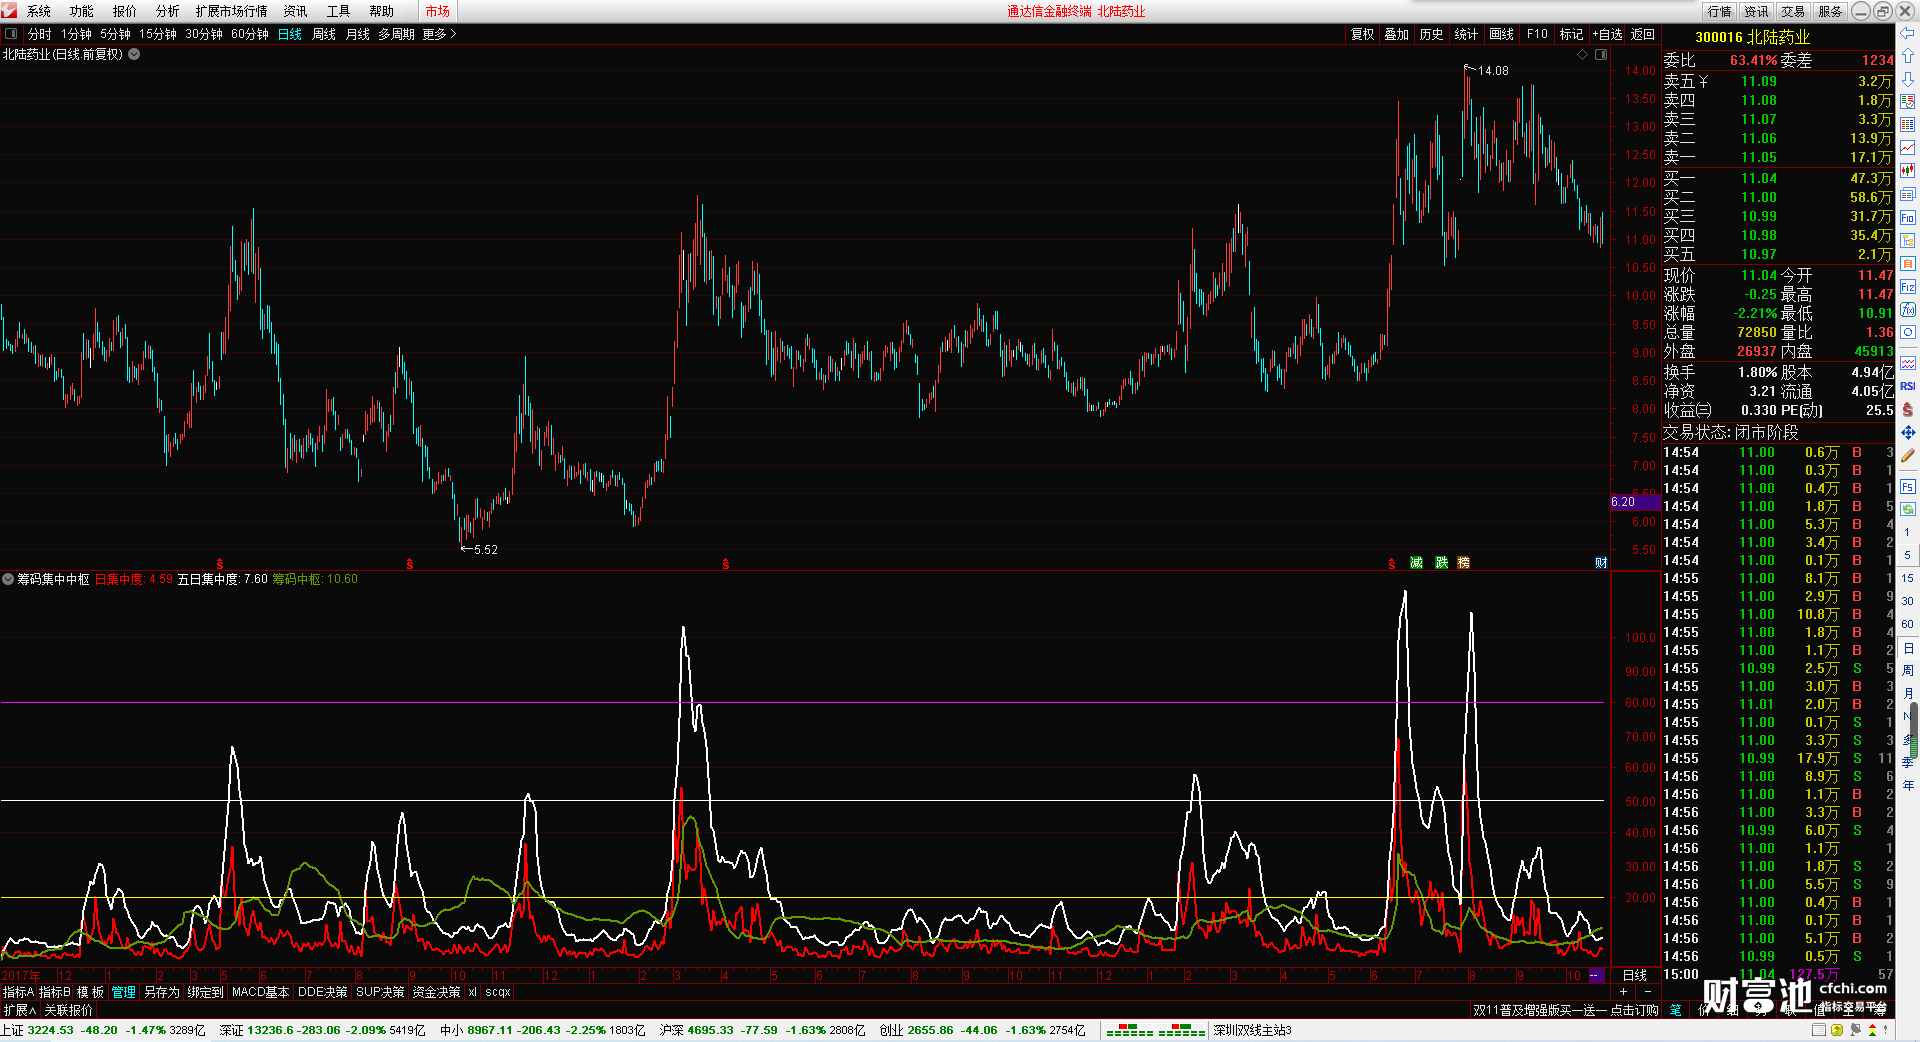1920x1042 pixels.
Task: Click the 交易 button in title bar
Action: point(1793,11)
